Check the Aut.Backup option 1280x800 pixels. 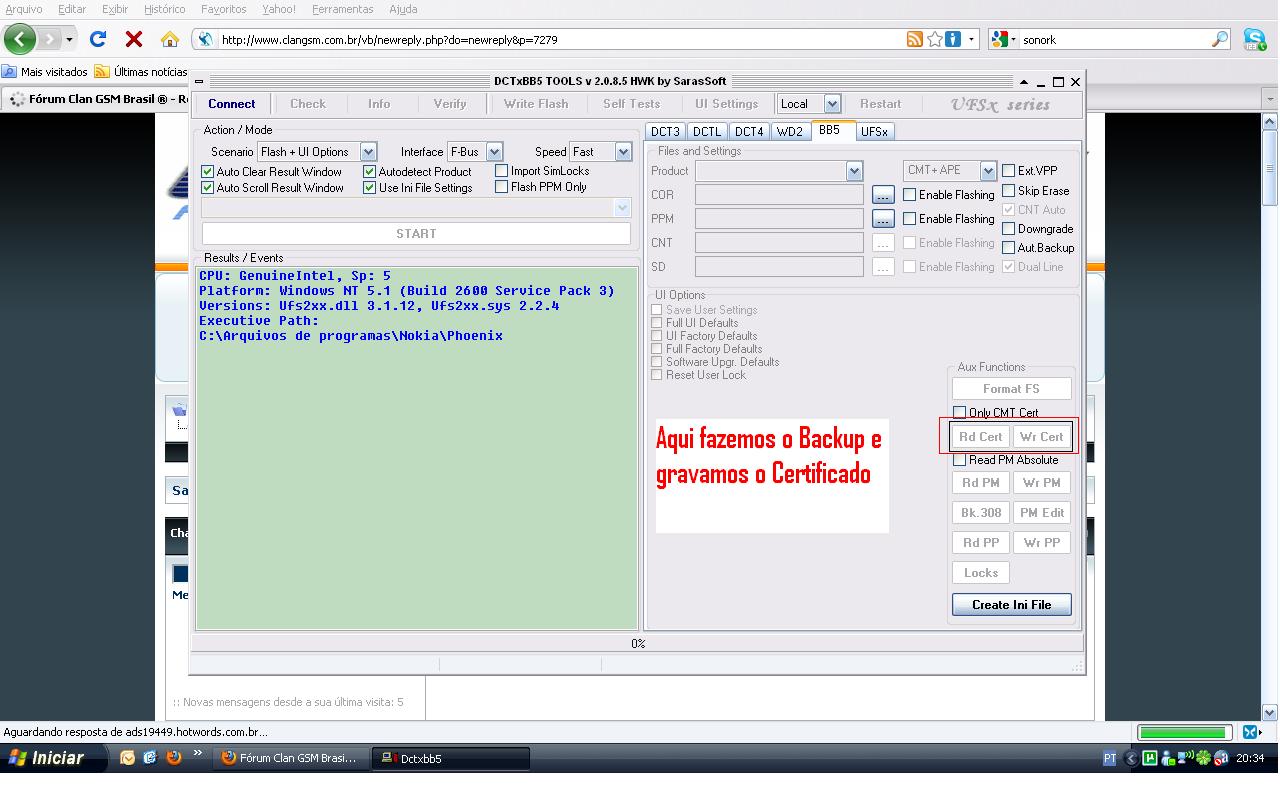1009,248
